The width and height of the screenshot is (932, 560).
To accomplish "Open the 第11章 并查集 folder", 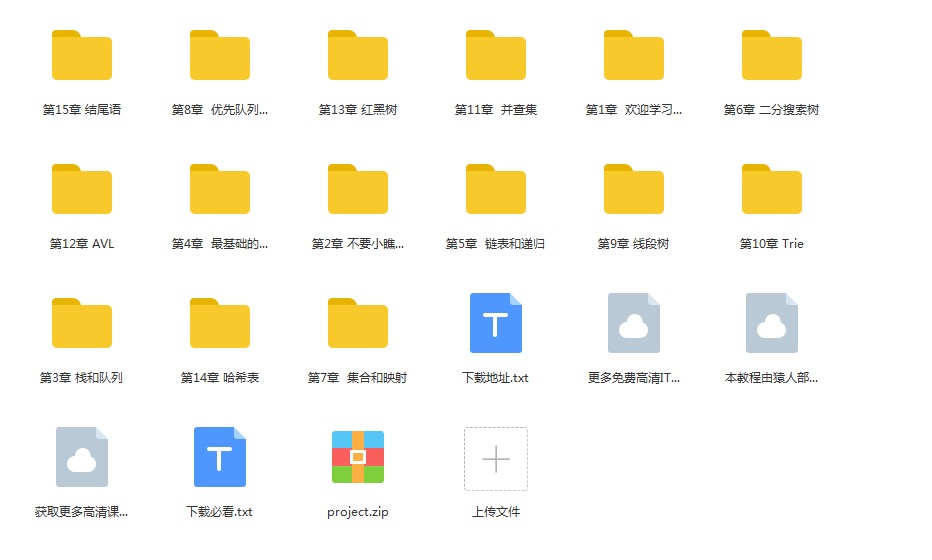I will pos(496,56).
